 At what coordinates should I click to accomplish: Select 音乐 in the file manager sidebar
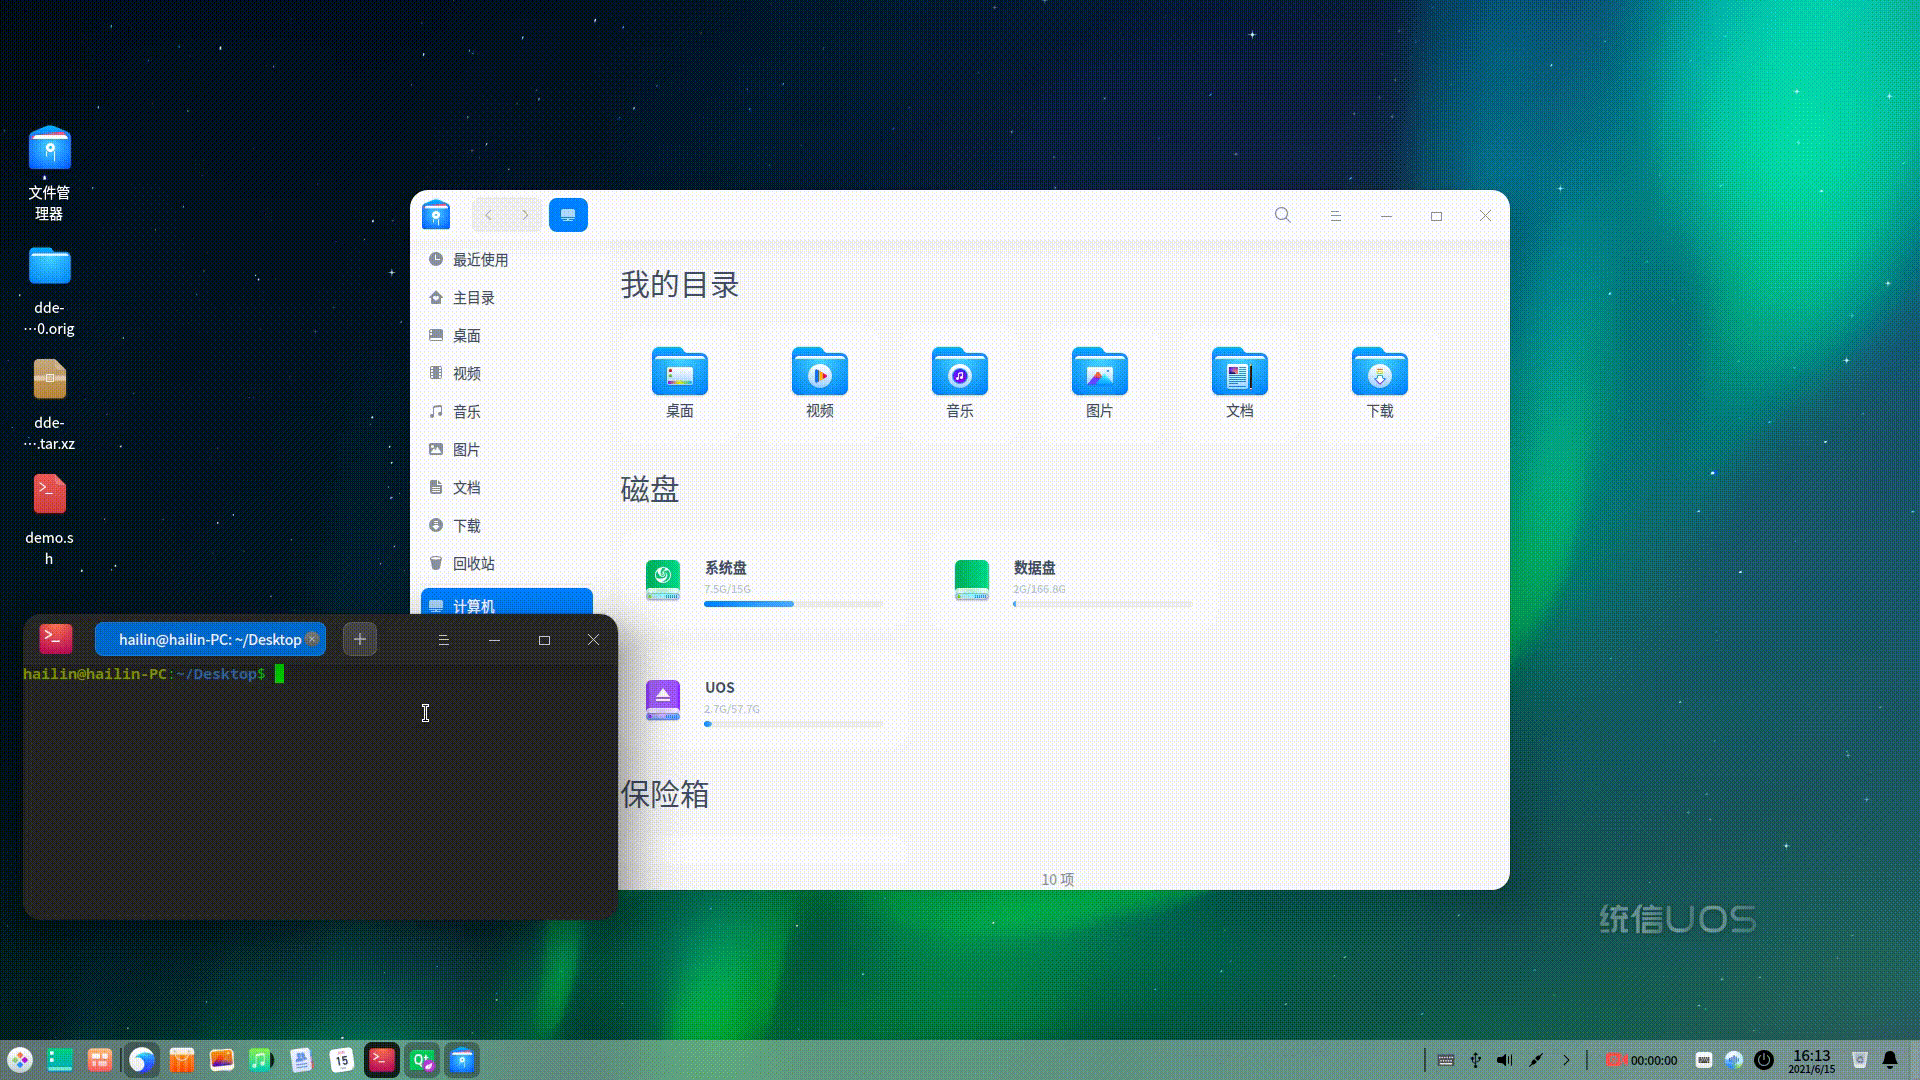tap(507, 412)
